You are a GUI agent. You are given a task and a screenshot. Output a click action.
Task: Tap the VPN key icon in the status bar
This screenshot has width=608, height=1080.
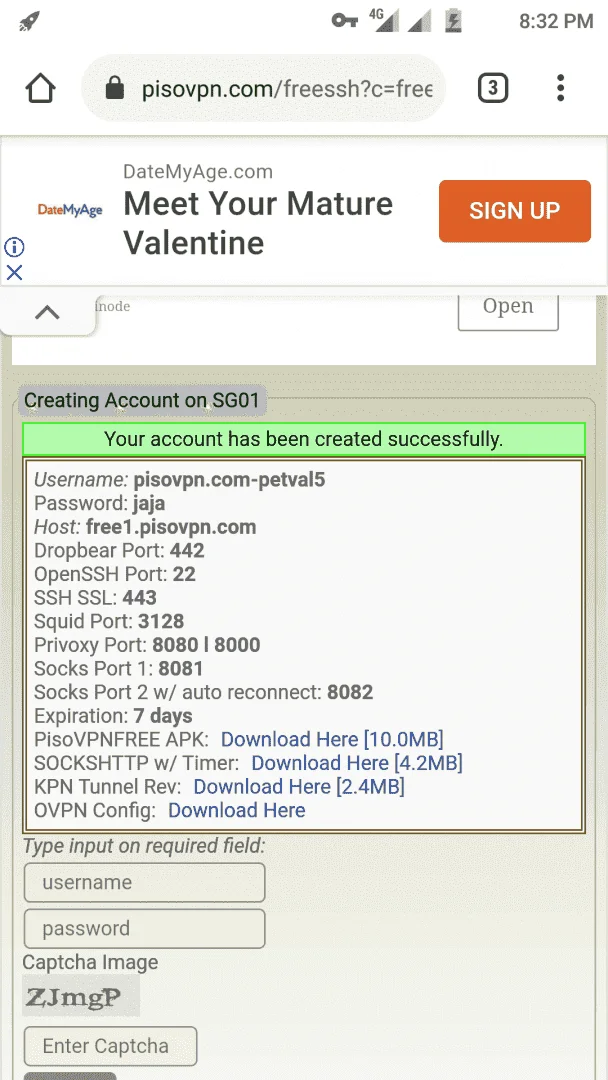pyautogui.click(x=344, y=21)
